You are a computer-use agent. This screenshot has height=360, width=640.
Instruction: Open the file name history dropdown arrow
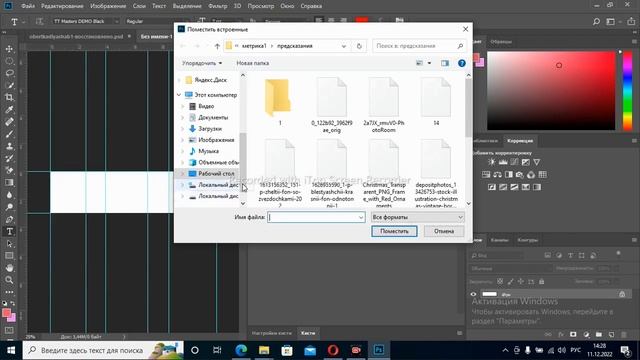(x=361, y=217)
